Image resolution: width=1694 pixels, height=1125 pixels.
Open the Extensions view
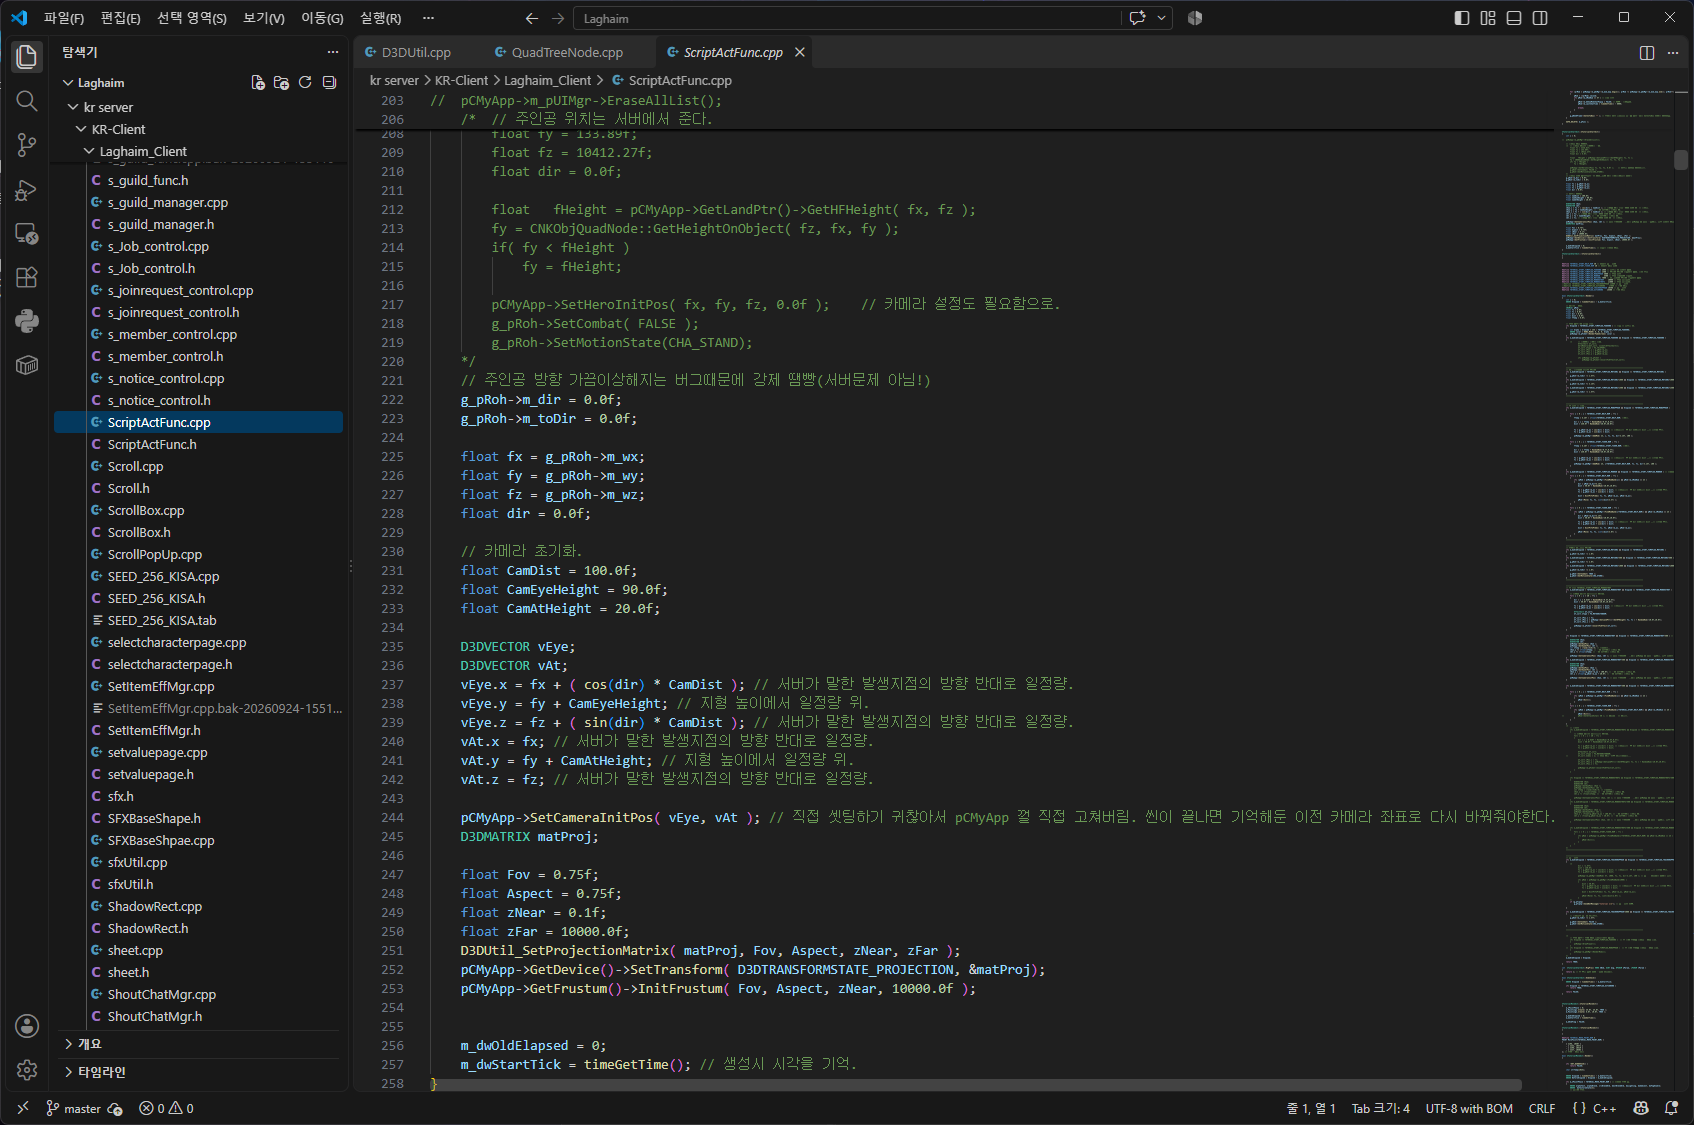coord(27,277)
